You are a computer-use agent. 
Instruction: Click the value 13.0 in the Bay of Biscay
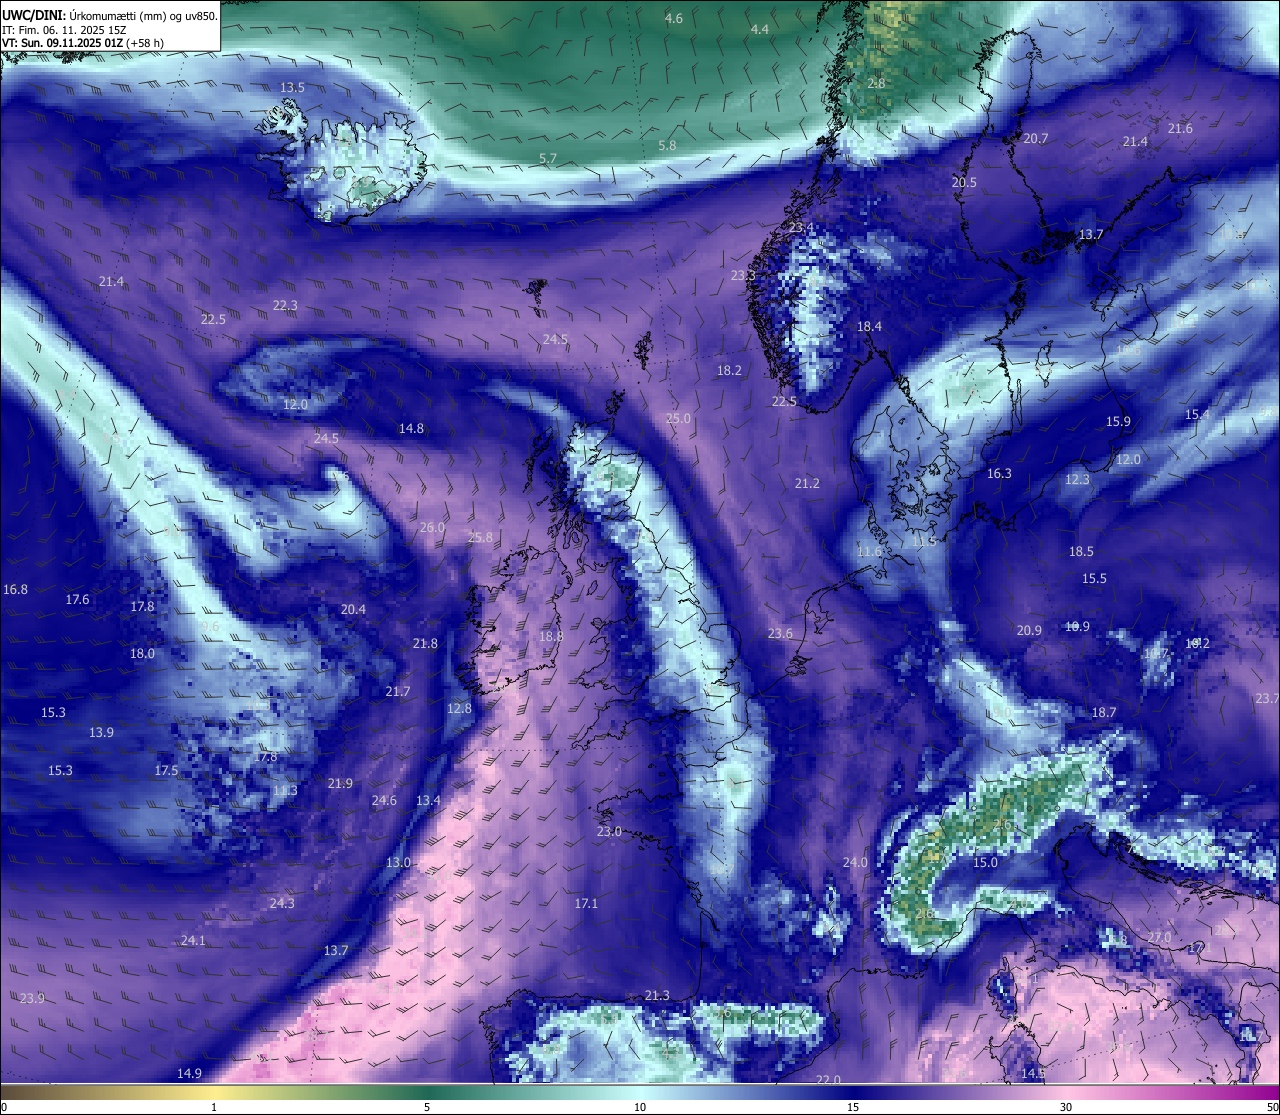[x=398, y=863]
